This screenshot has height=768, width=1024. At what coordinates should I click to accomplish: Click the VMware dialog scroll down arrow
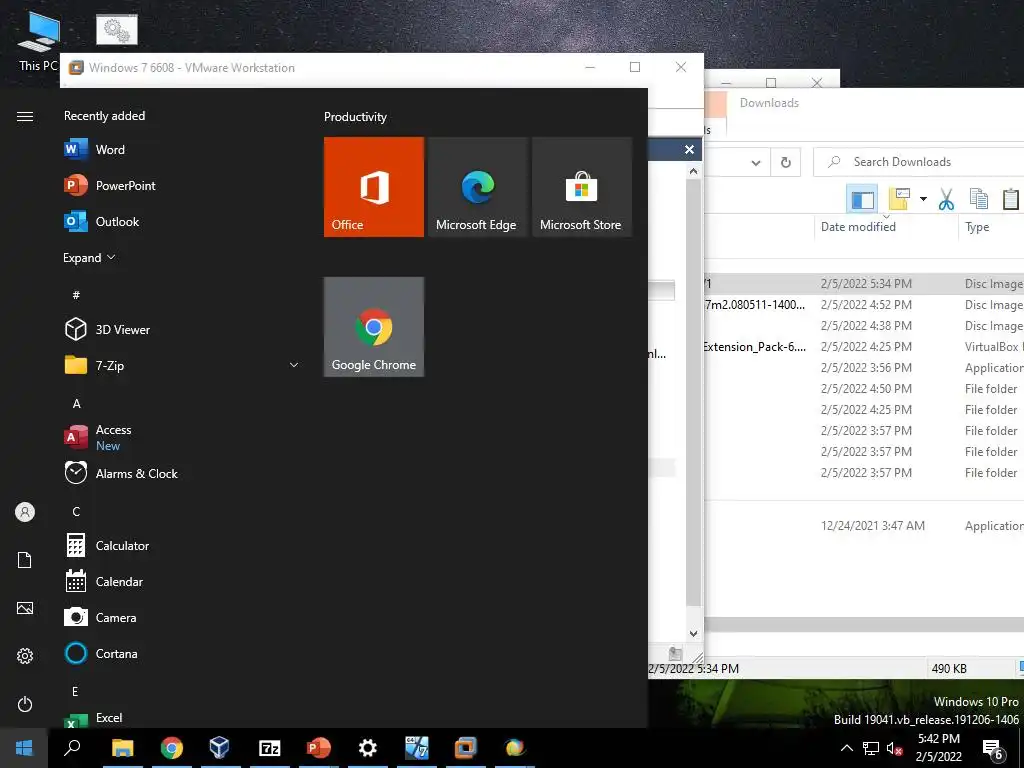[x=694, y=633]
